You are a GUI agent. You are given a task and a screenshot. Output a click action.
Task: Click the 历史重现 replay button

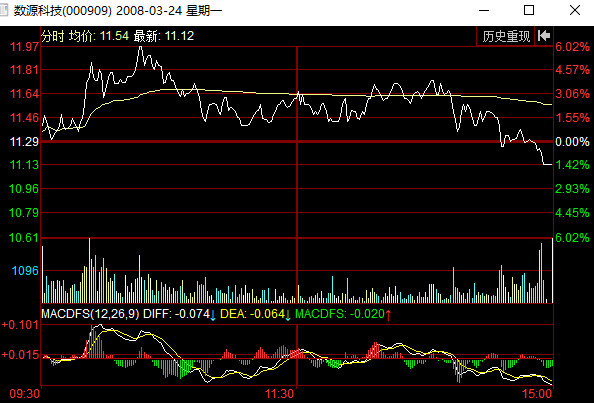[x=505, y=36]
